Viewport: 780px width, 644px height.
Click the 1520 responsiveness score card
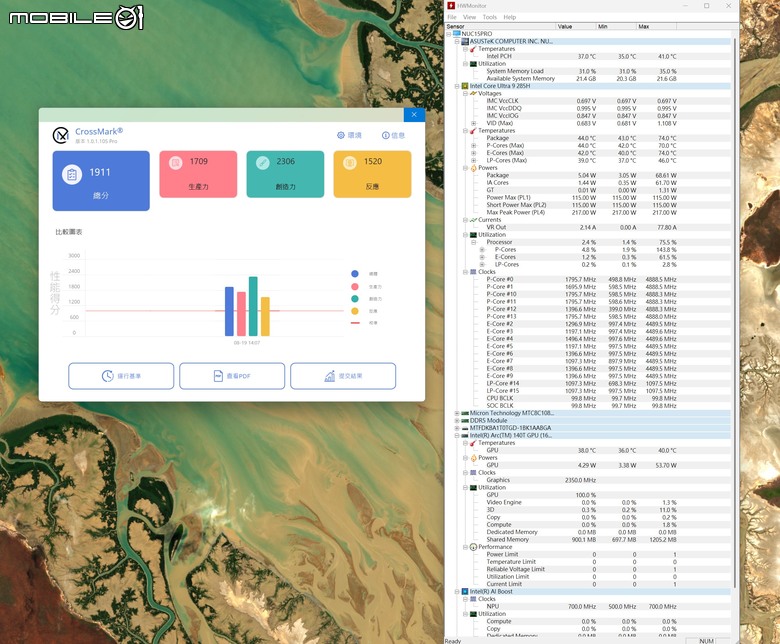coord(372,174)
